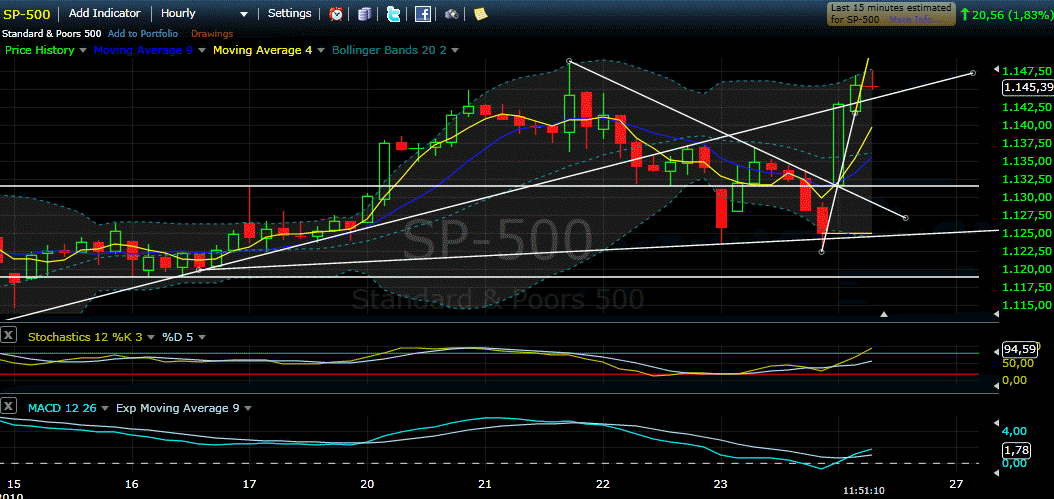Expand the Stochastics 12 %K 3 arrow
This screenshot has width=1054, height=499.
151,337
